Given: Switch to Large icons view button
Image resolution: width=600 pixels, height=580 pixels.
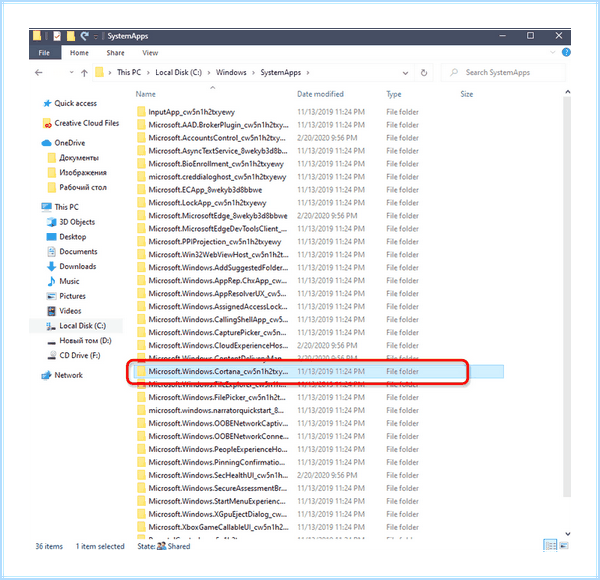Looking at the screenshot, I should click(564, 546).
